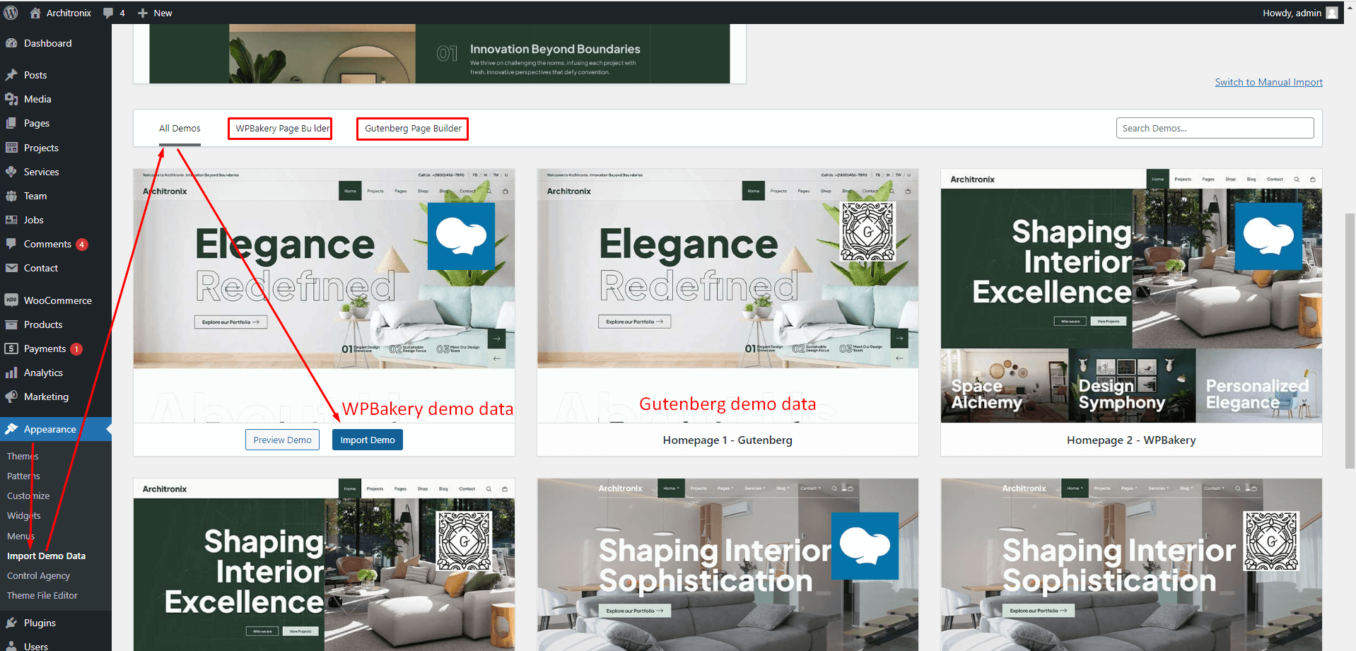Open the WooCommerce menu item
1356x651 pixels.
pos(56,300)
